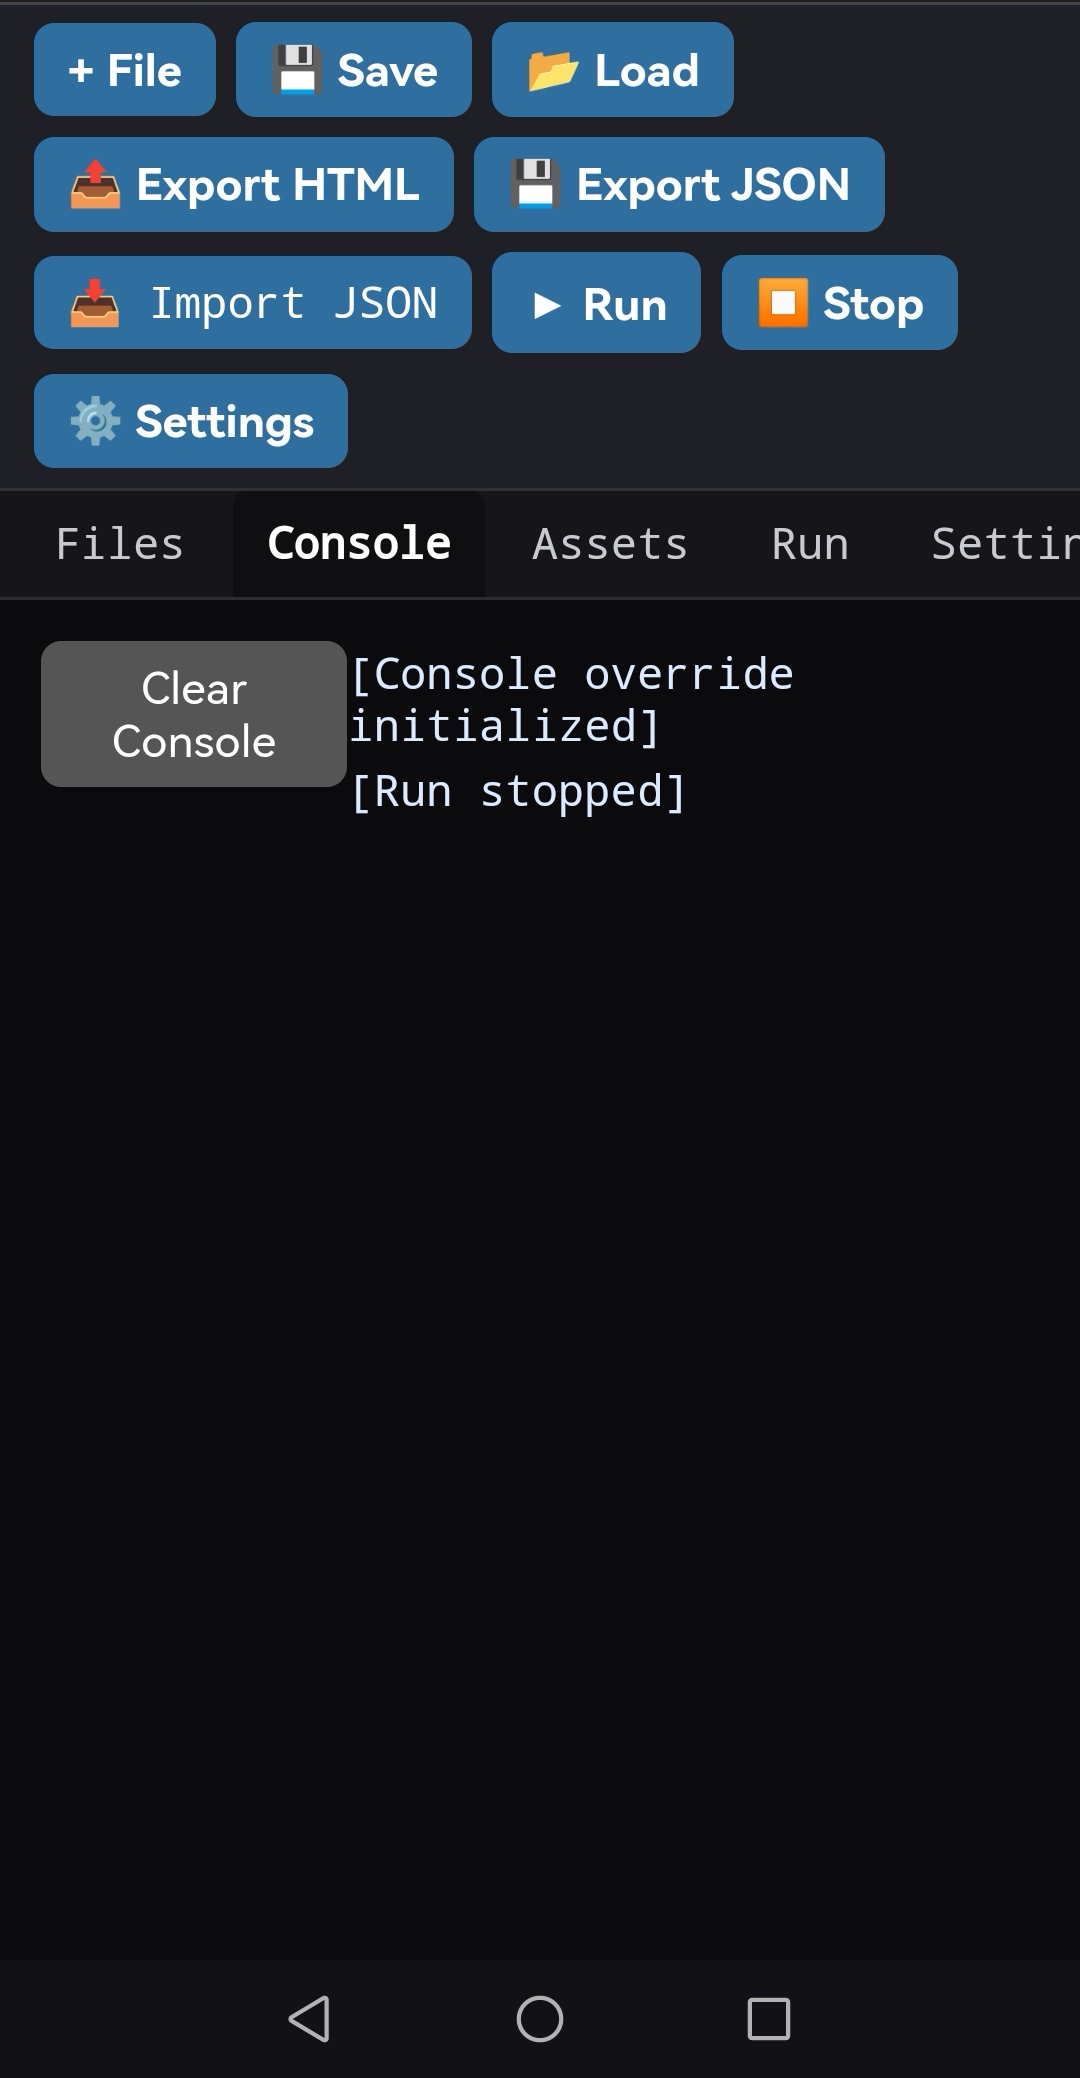Click the '[Run stopped]' console message
Viewport: 1080px width, 2078px height.
point(518,792)
